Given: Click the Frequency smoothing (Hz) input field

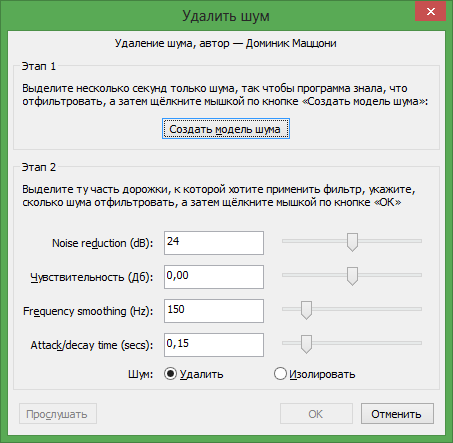Looking at the screenshot, I should [214, 311].
